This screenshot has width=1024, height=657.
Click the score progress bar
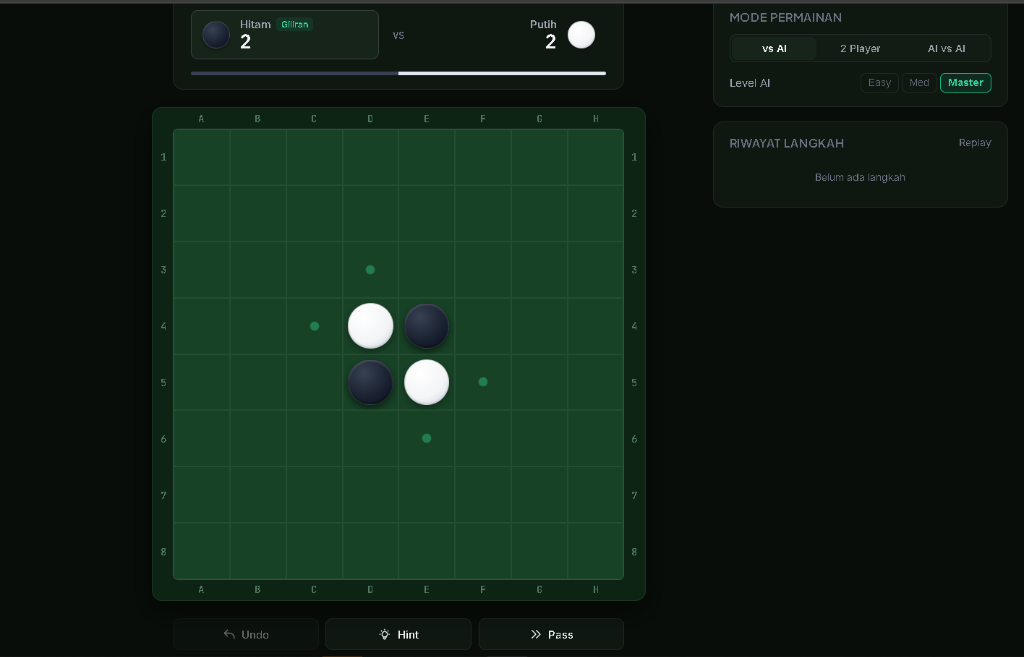point(398,73)
